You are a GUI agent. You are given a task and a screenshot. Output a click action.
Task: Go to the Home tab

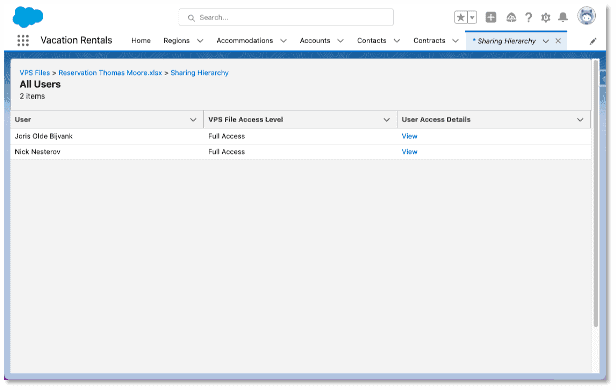click(141, 40)
